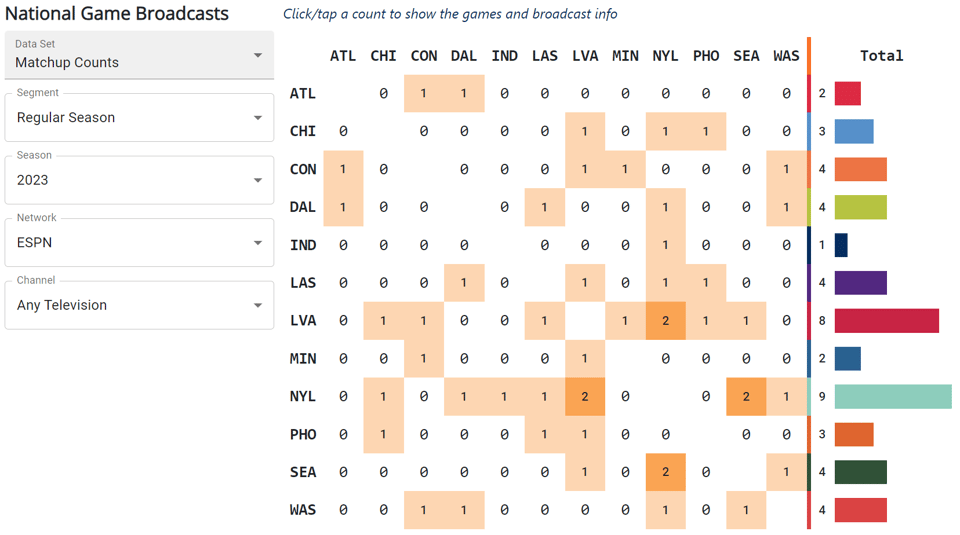
Task: Open the Season 2023 dropdown
Action: pyautogui.click(x=139, y=180)
